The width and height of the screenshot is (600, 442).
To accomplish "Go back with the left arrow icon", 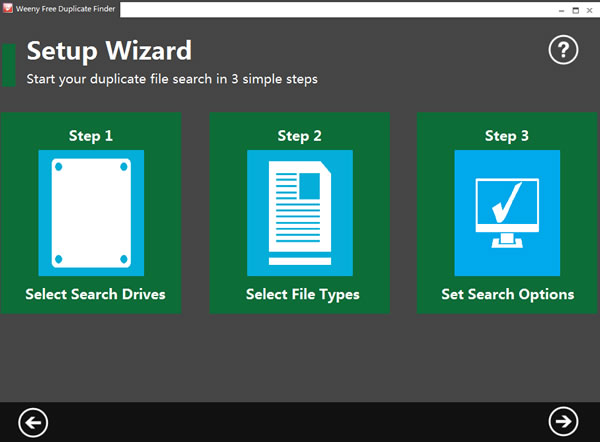I will pyautogui.click(x=33, y=422).
